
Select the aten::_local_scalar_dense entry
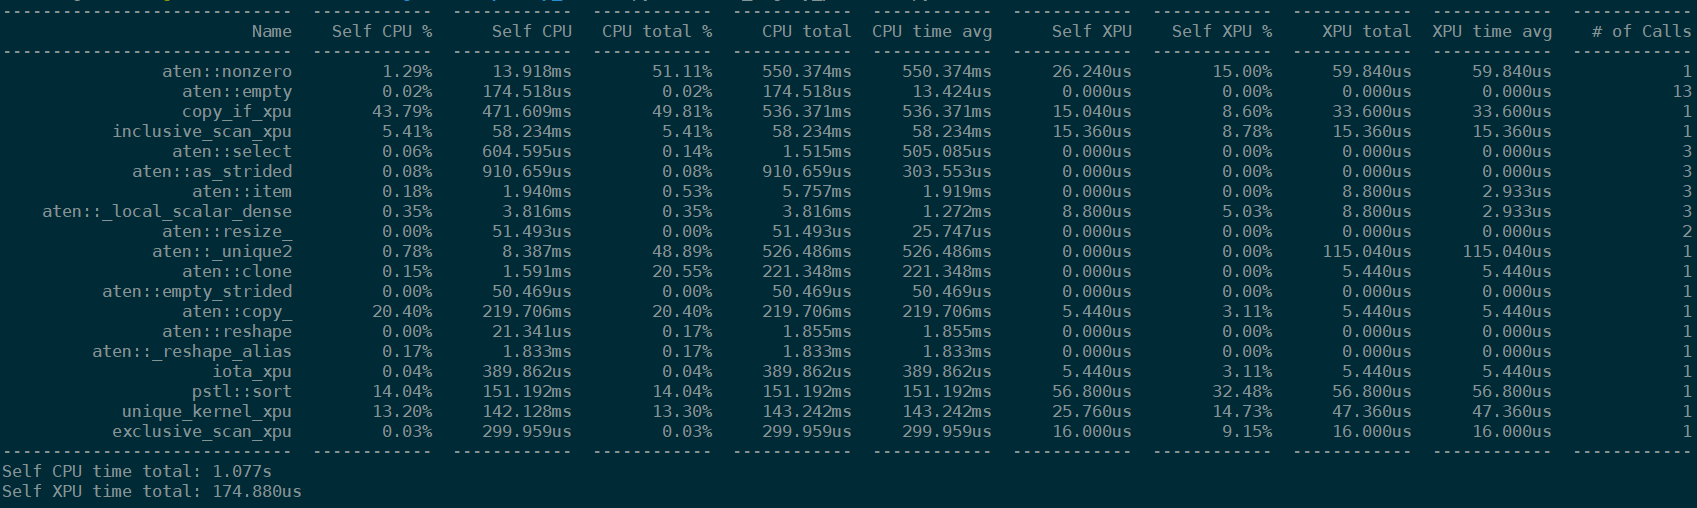pos(167,211)
